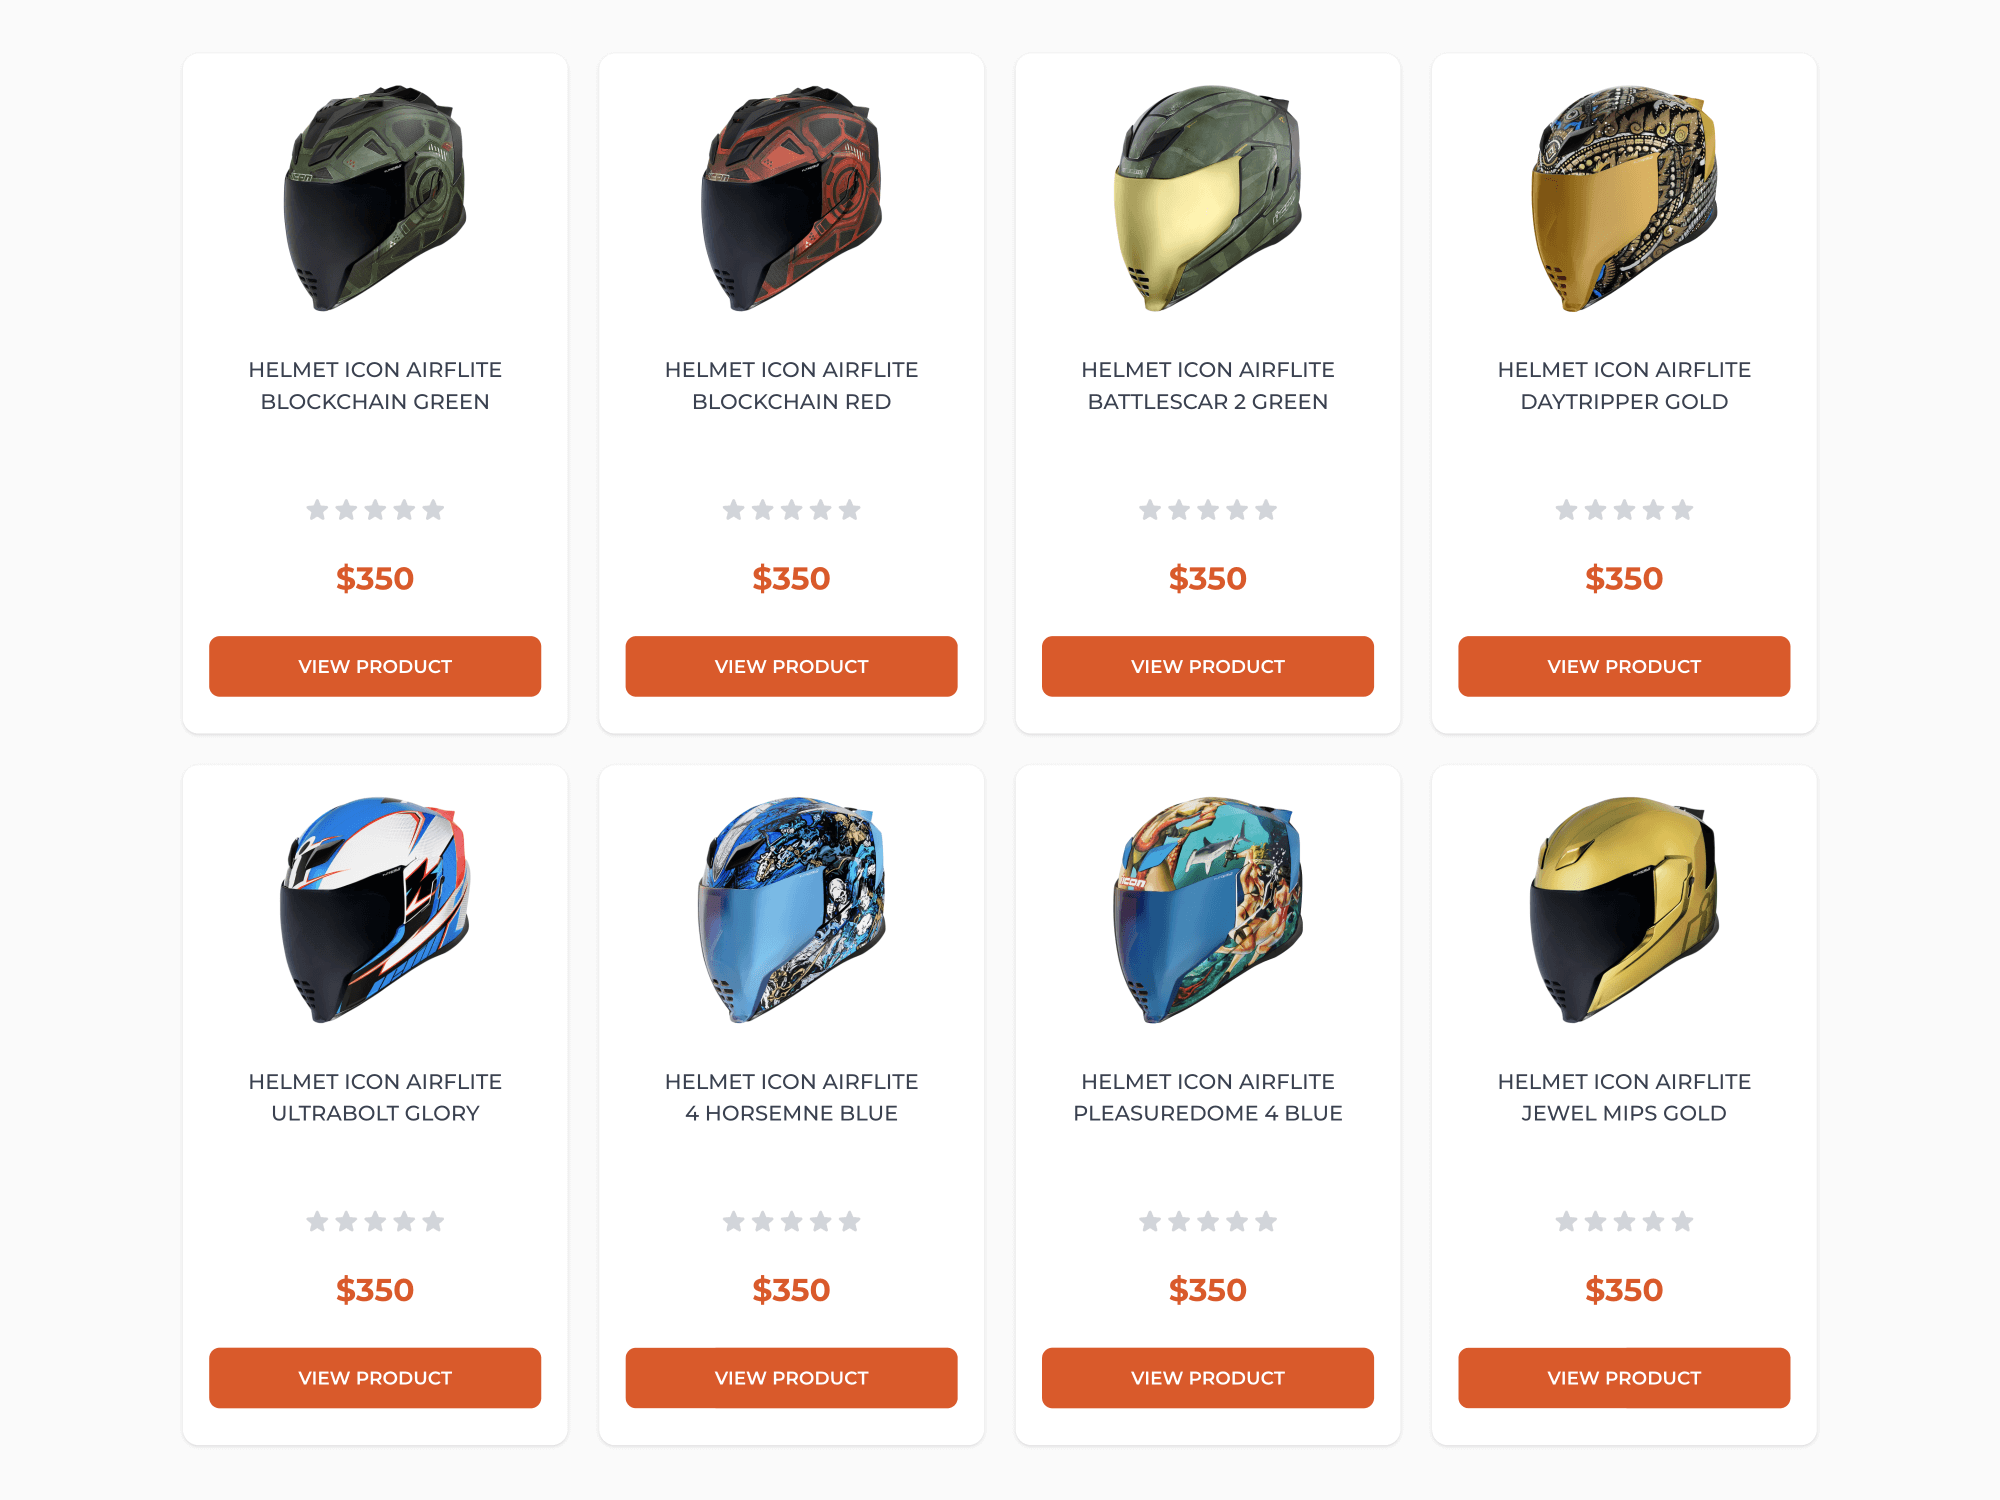This screenshot has height=1500, width=2000.
Task: Give Pleasuredome 4 Blue three stars
Action: 1208,1221
